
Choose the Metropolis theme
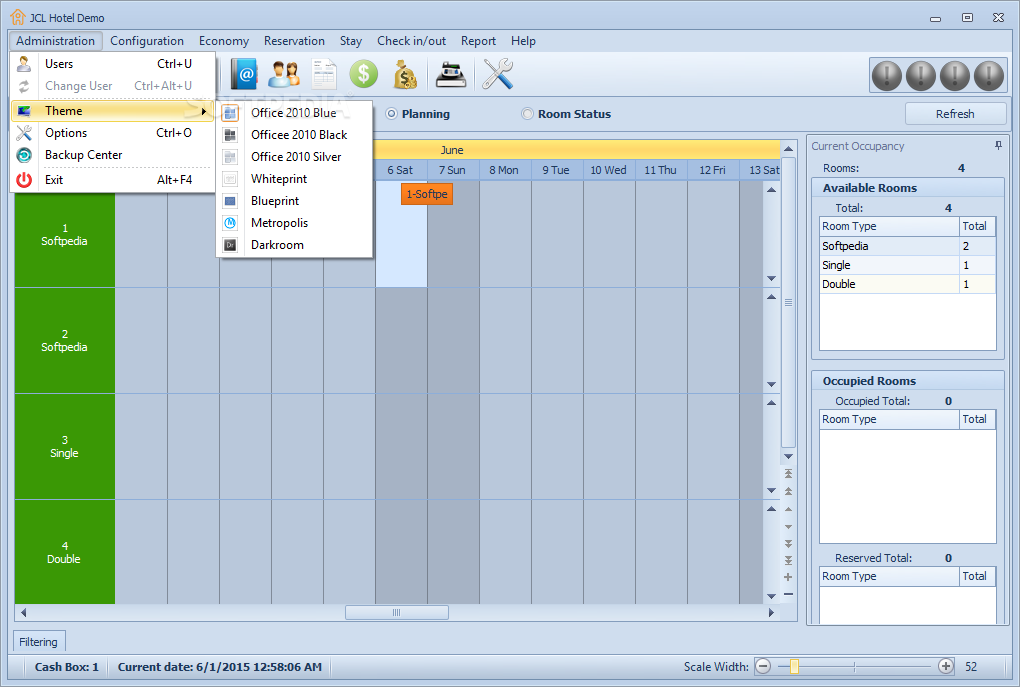coord(294,223)
